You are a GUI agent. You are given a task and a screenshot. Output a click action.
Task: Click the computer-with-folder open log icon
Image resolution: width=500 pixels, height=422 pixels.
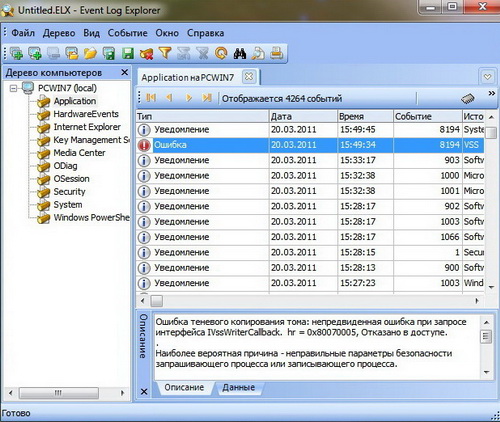[x=72, y=53]
